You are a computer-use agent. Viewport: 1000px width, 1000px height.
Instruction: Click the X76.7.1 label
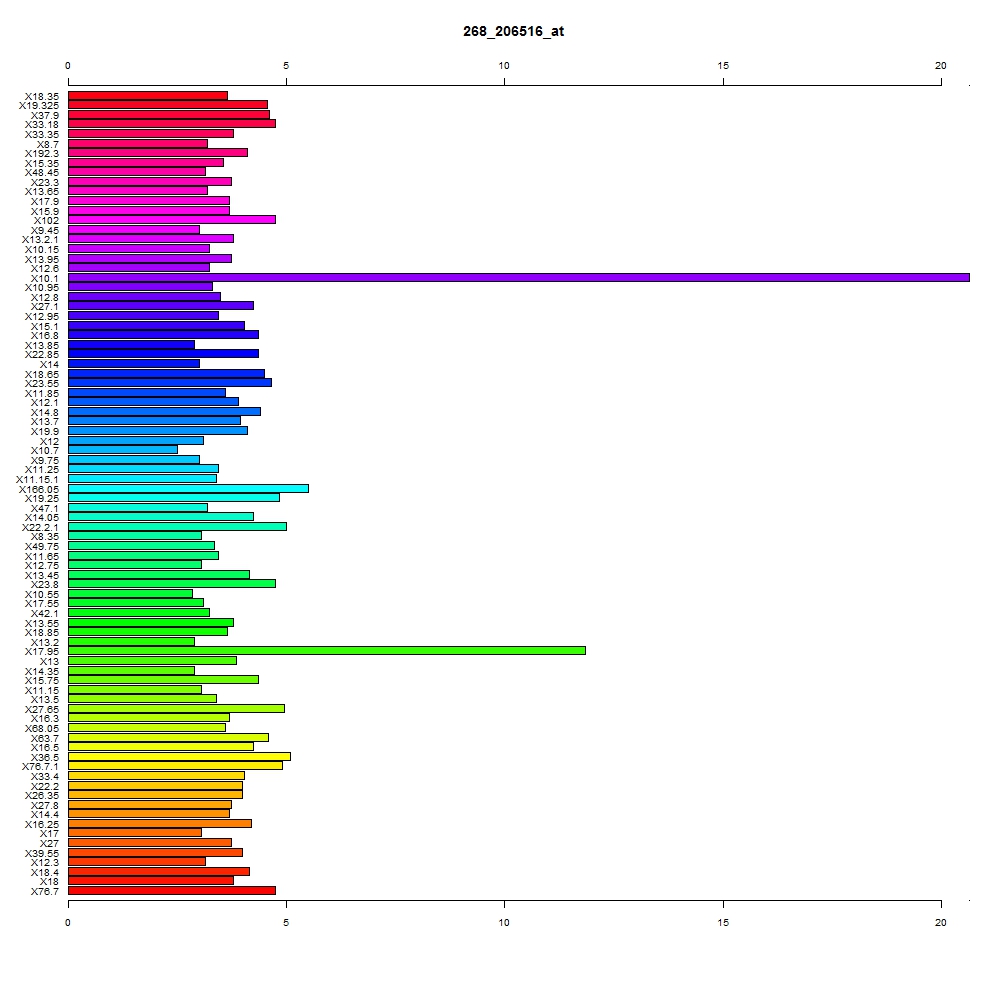click(x=40, y=767)
